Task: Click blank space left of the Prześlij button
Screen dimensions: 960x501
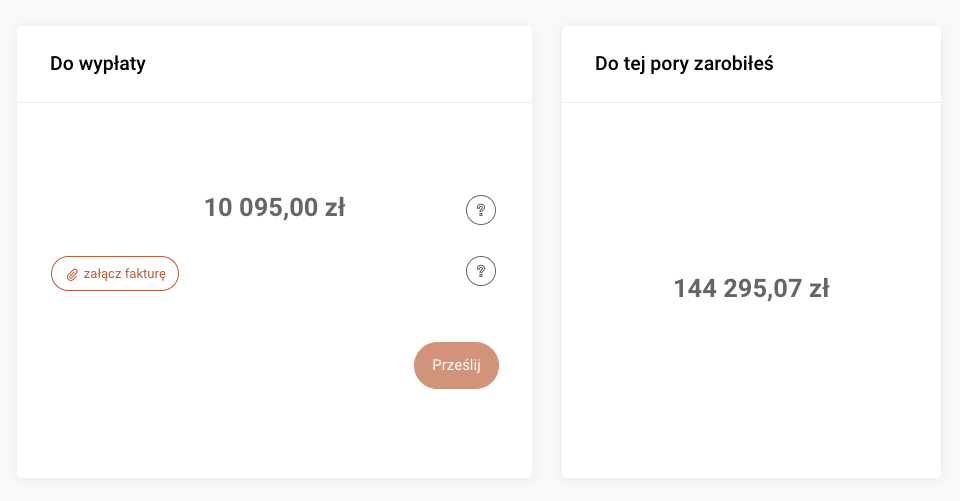Action: 250,365
